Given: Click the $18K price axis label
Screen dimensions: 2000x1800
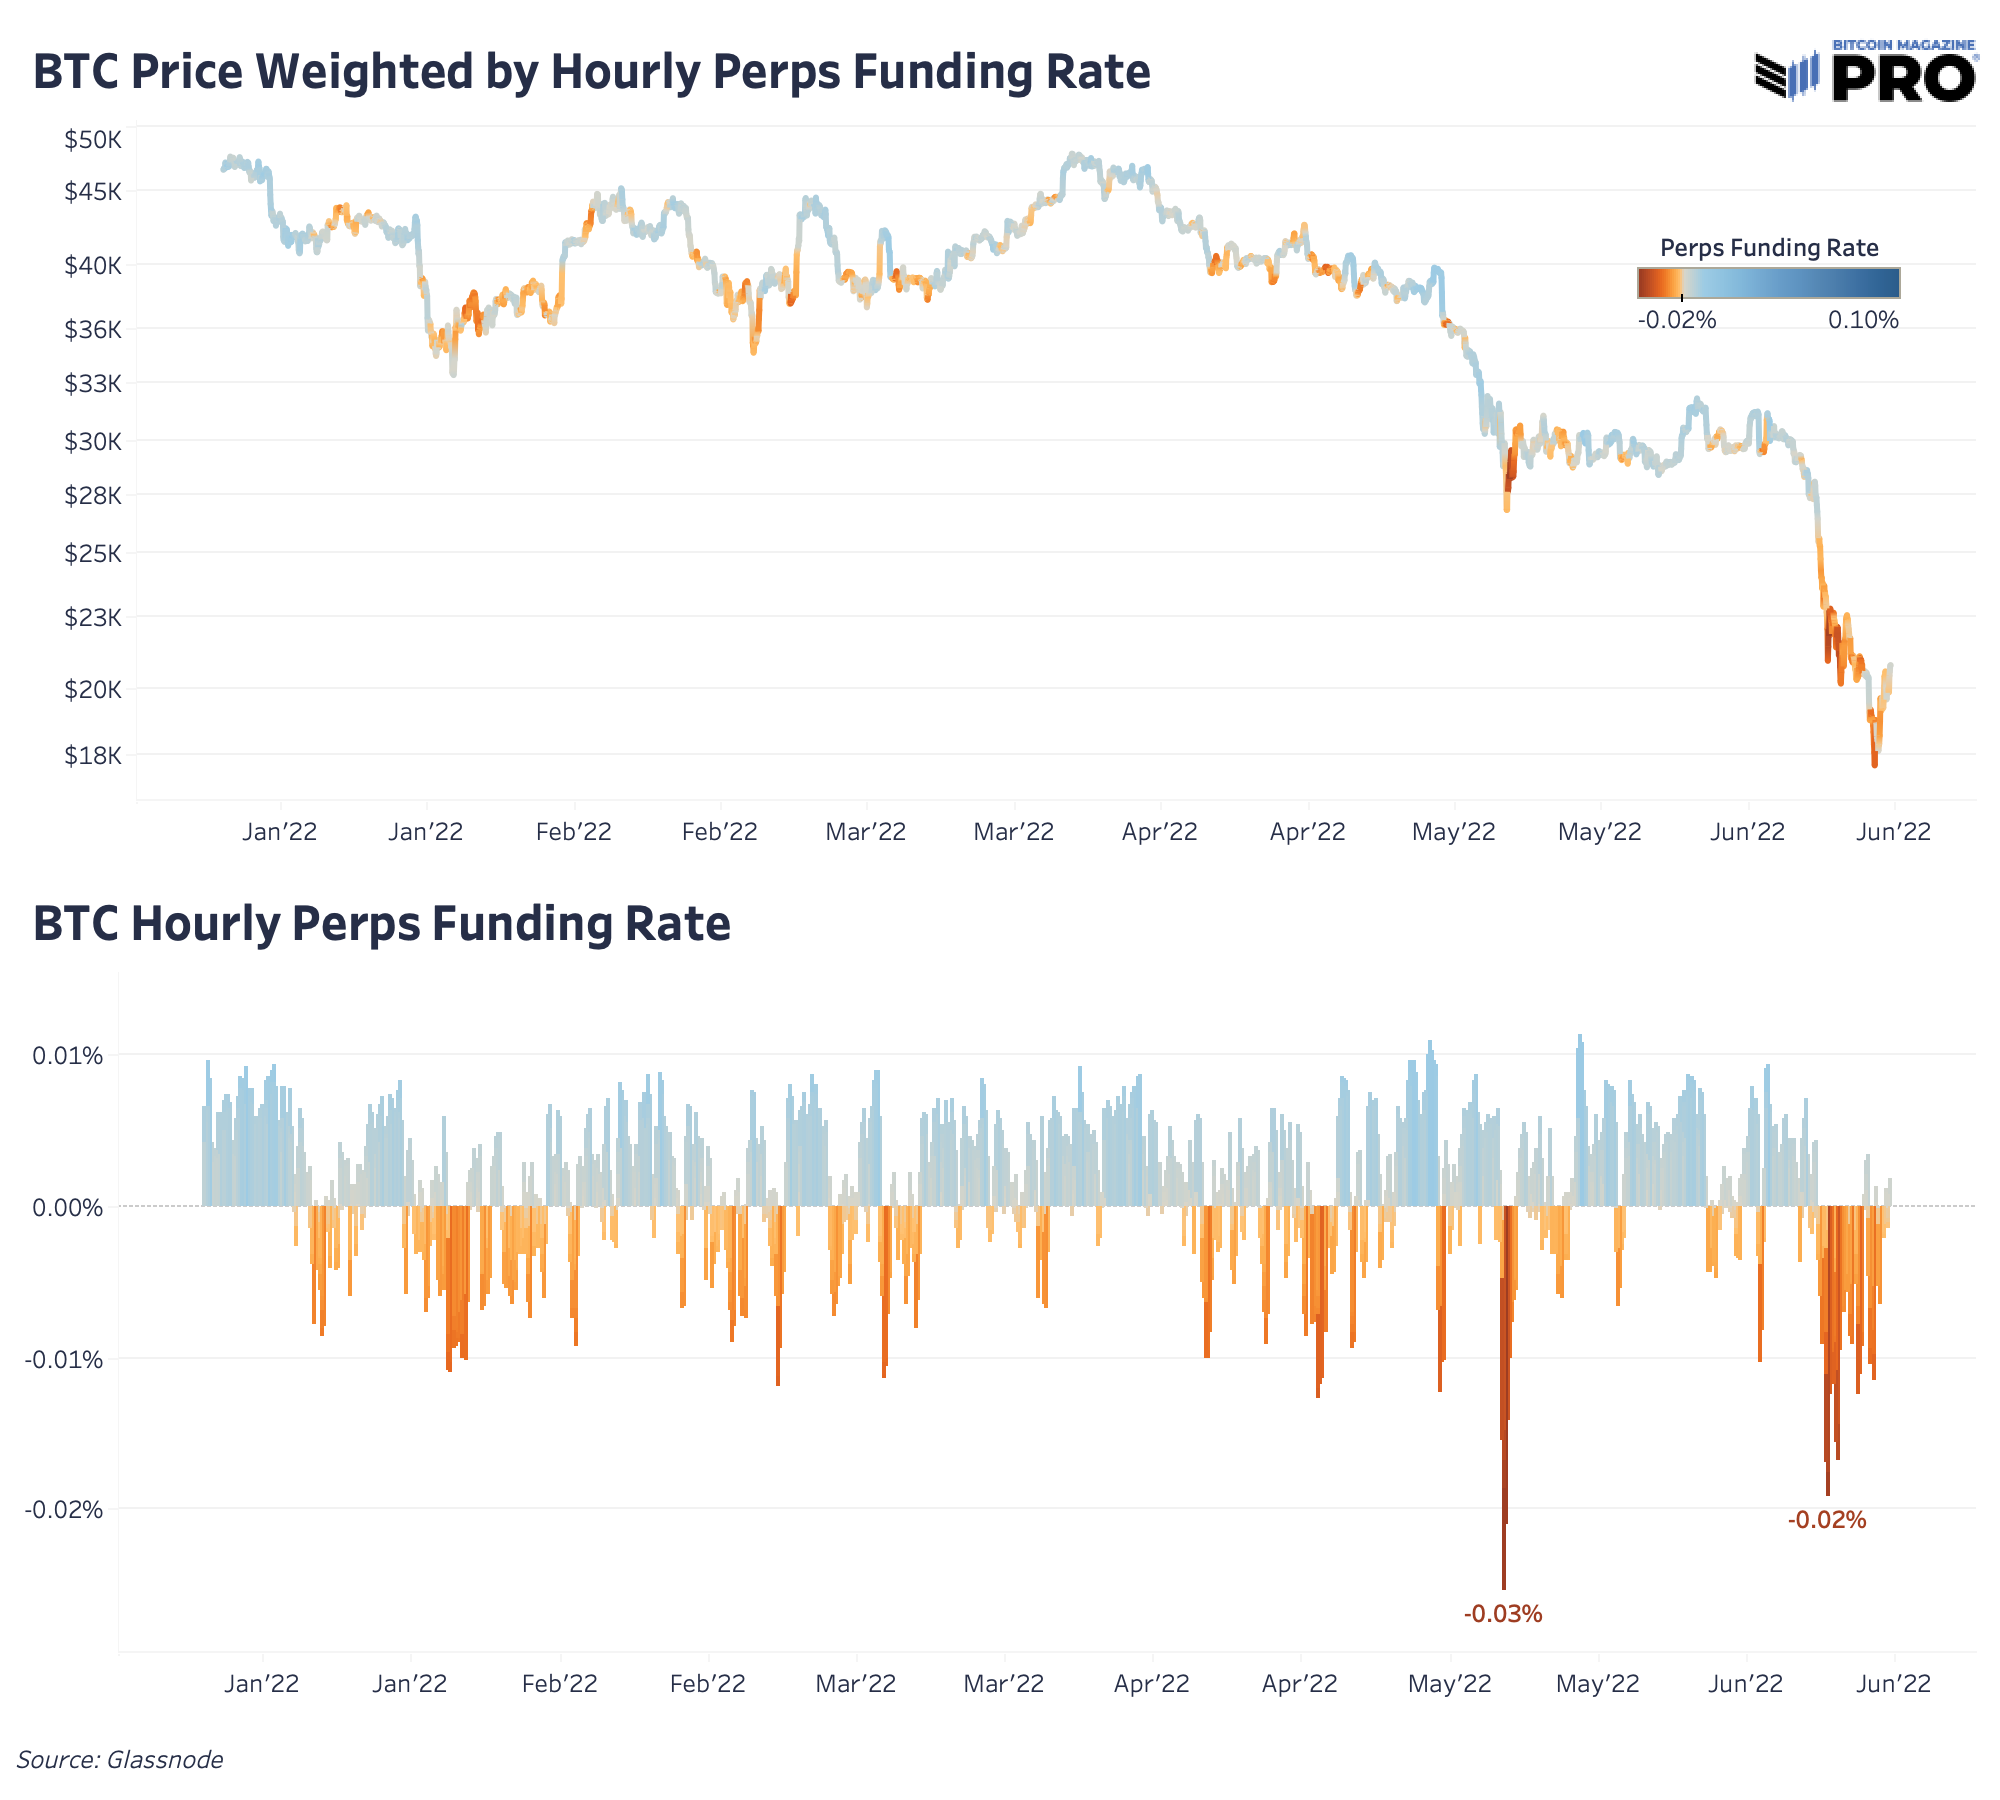Looking at the screenshot, I should [x=93, y=755].
